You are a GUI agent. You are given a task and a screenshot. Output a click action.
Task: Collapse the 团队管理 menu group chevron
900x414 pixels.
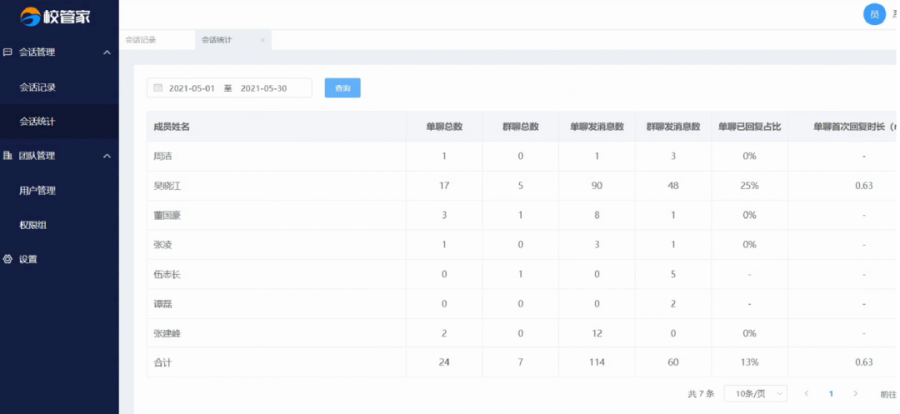[107, 155]
